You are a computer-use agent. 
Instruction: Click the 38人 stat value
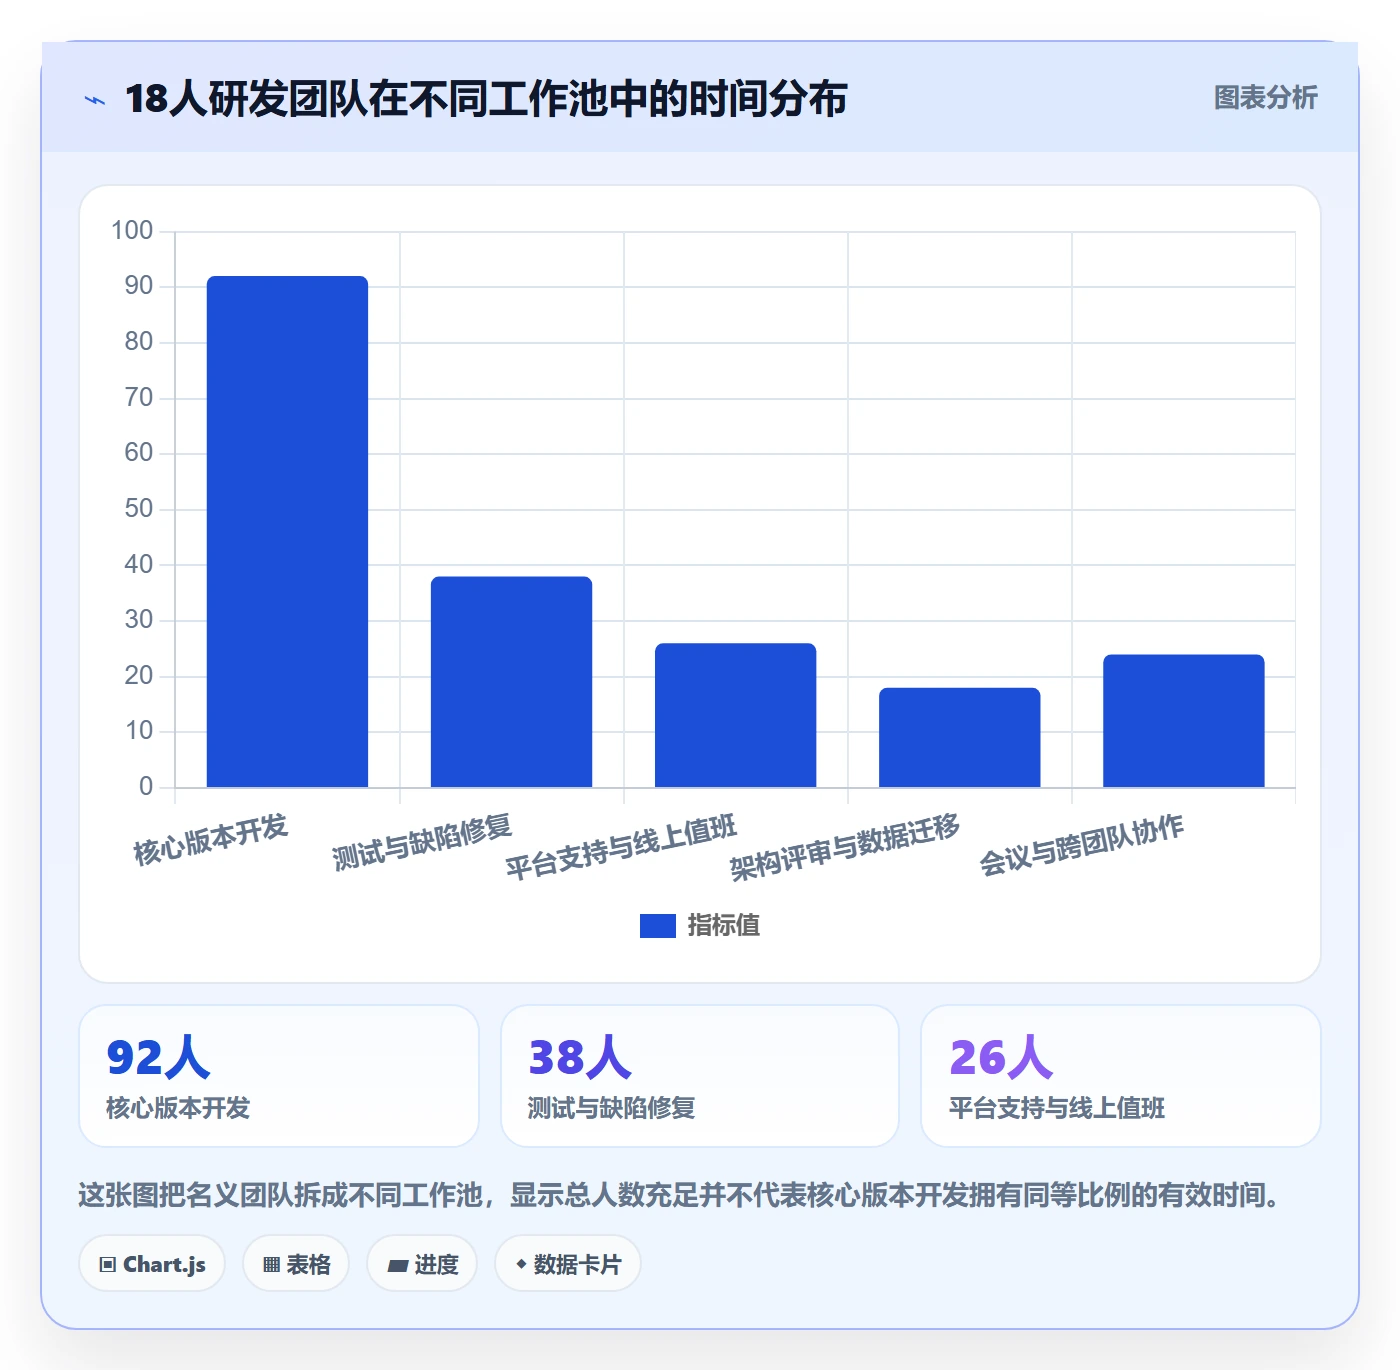coord(580,1058)
